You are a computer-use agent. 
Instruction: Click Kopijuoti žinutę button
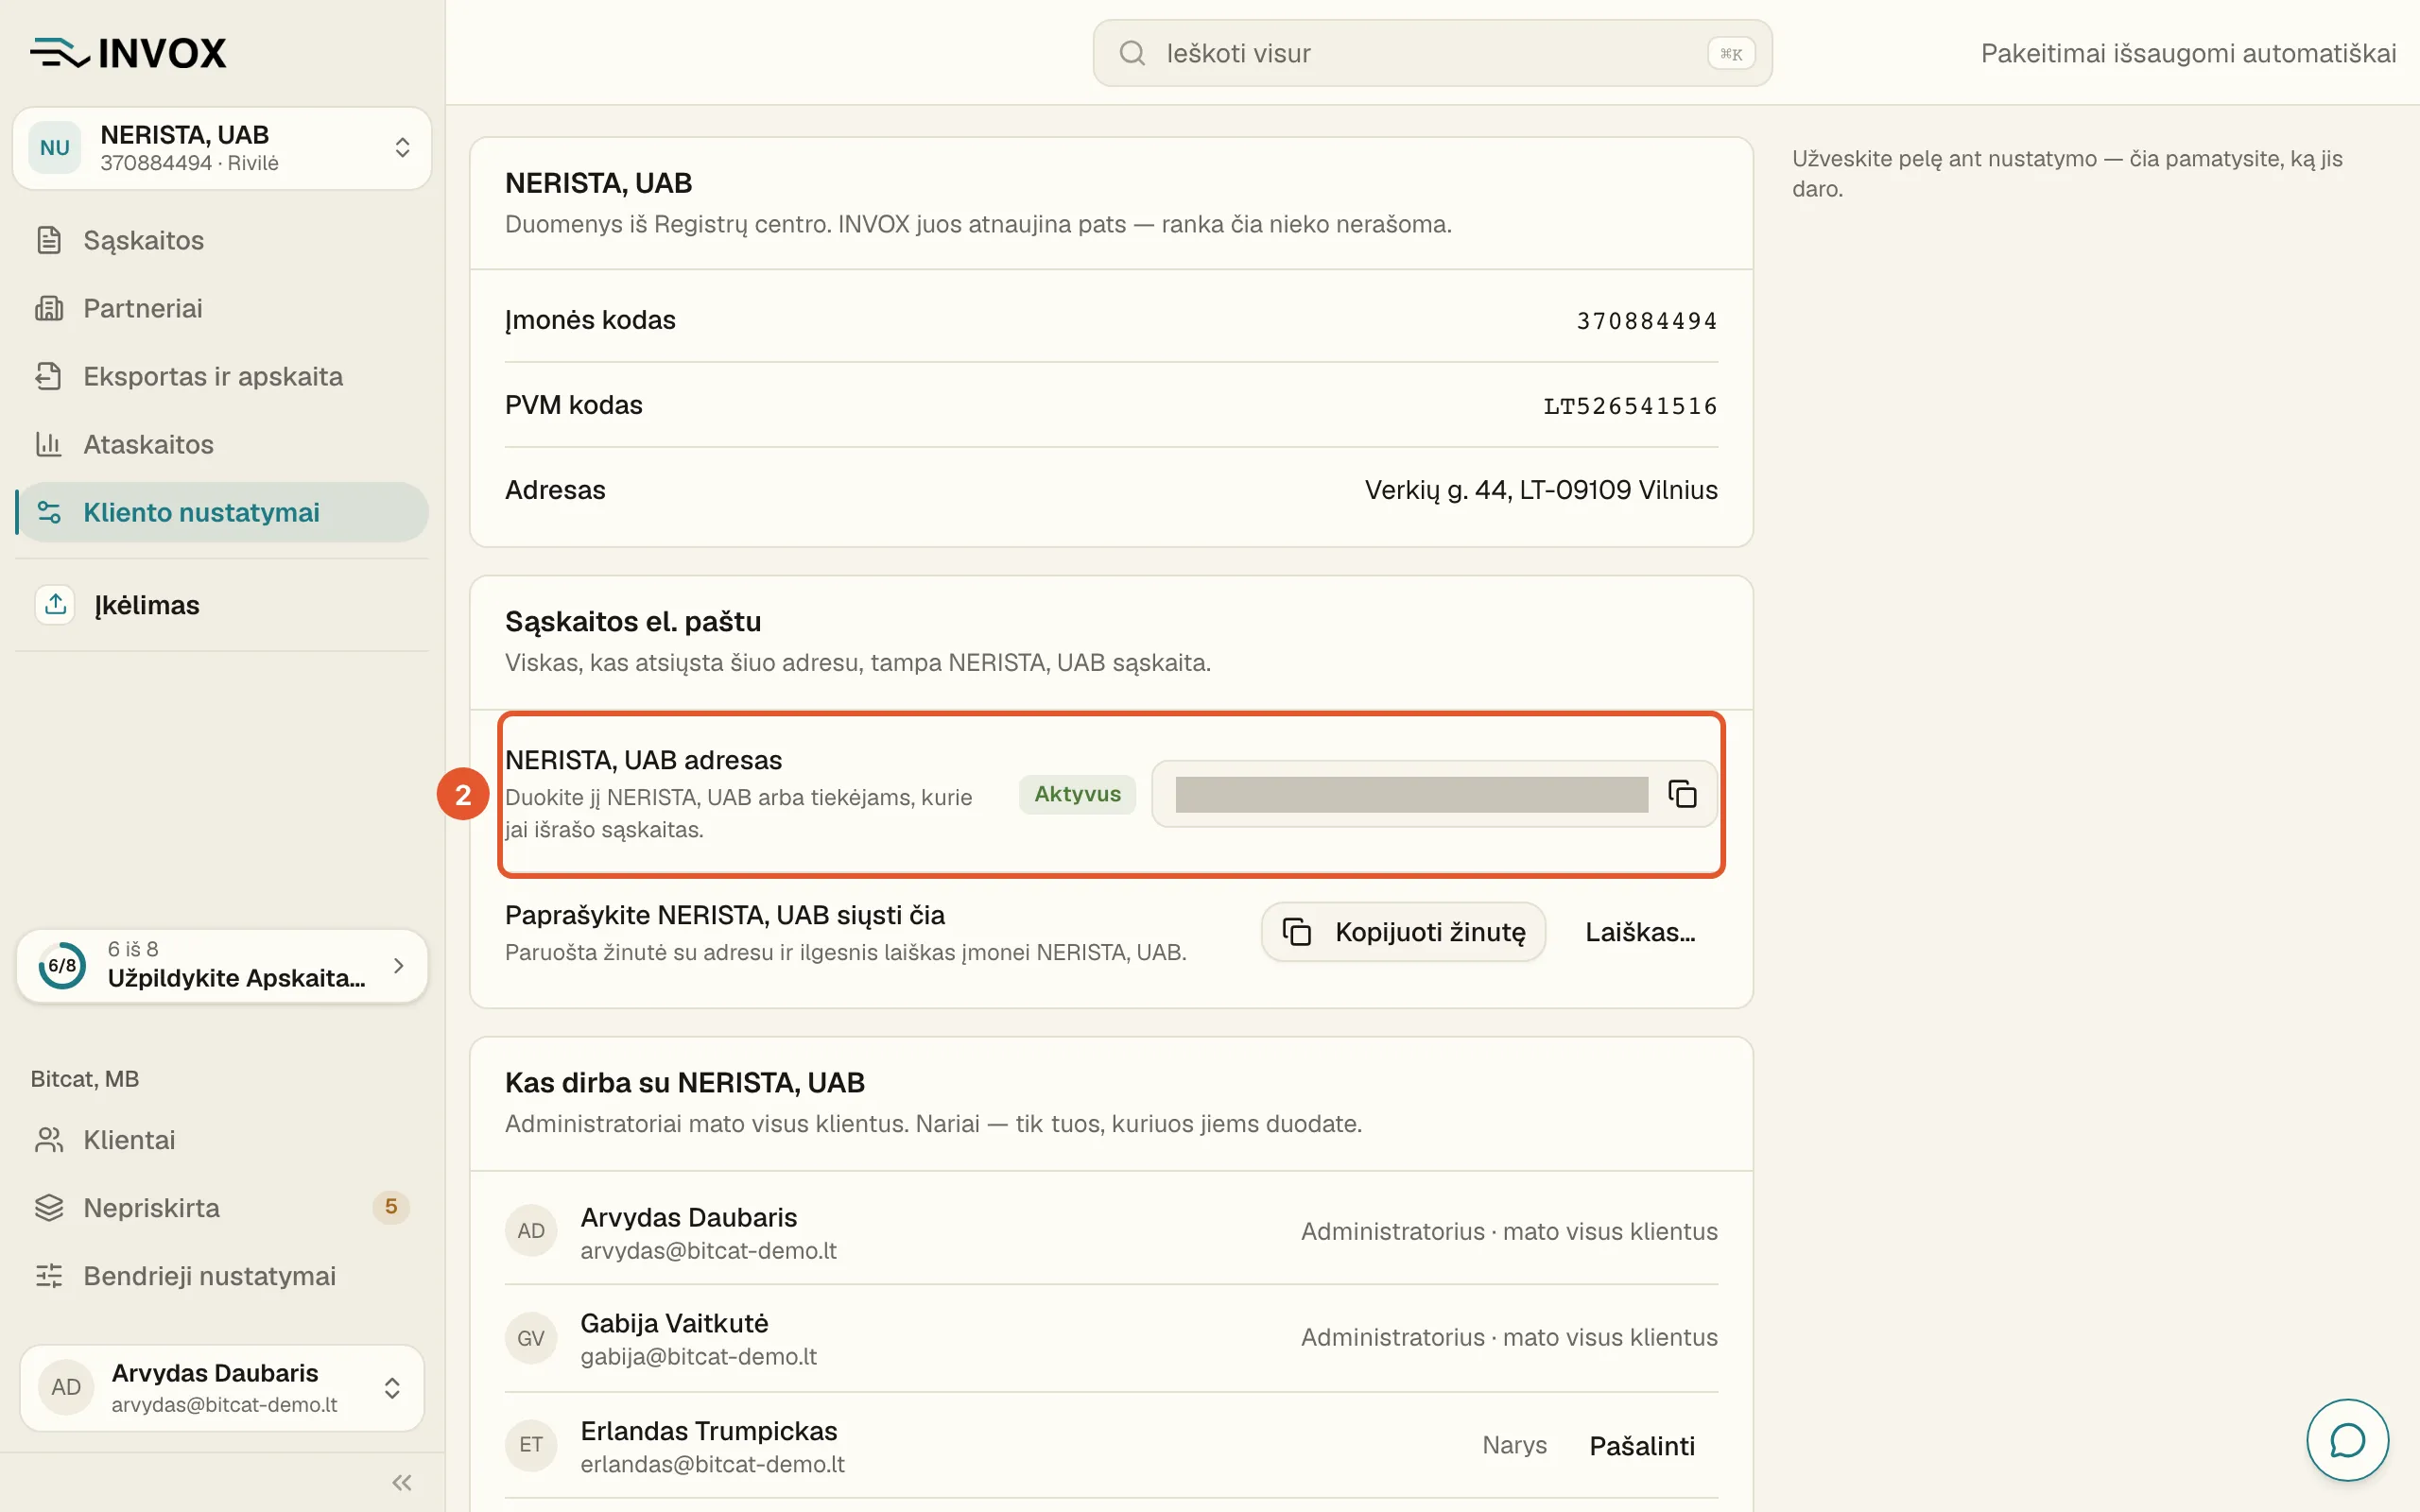(1403, 932)
